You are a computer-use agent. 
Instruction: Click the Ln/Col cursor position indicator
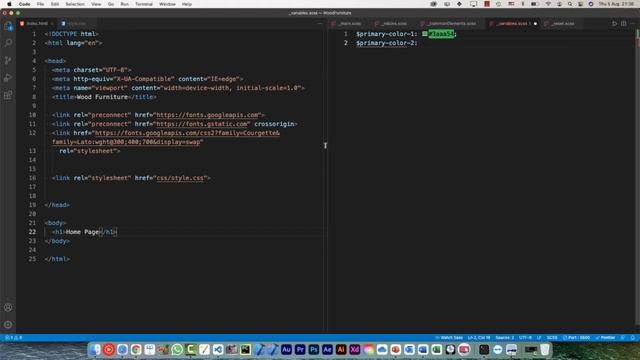[x=479, y=338]
